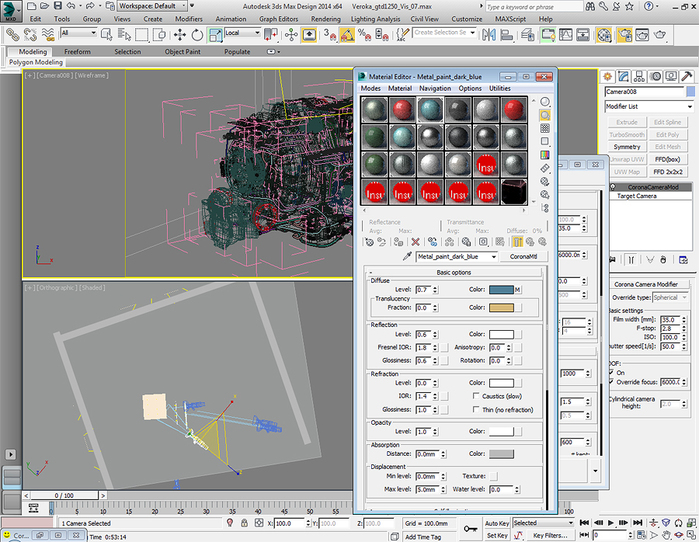This screenshot has width=699, height=542.
Task: Collapse the Basic options rollout
Action: pos(454,272)
